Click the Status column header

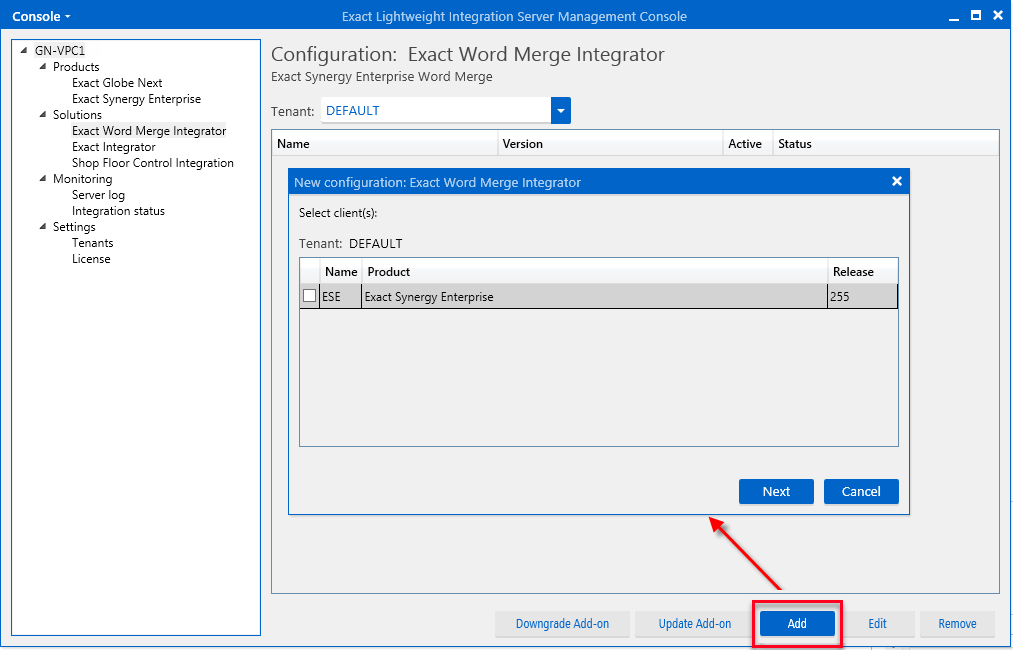[x=886, y=143]
